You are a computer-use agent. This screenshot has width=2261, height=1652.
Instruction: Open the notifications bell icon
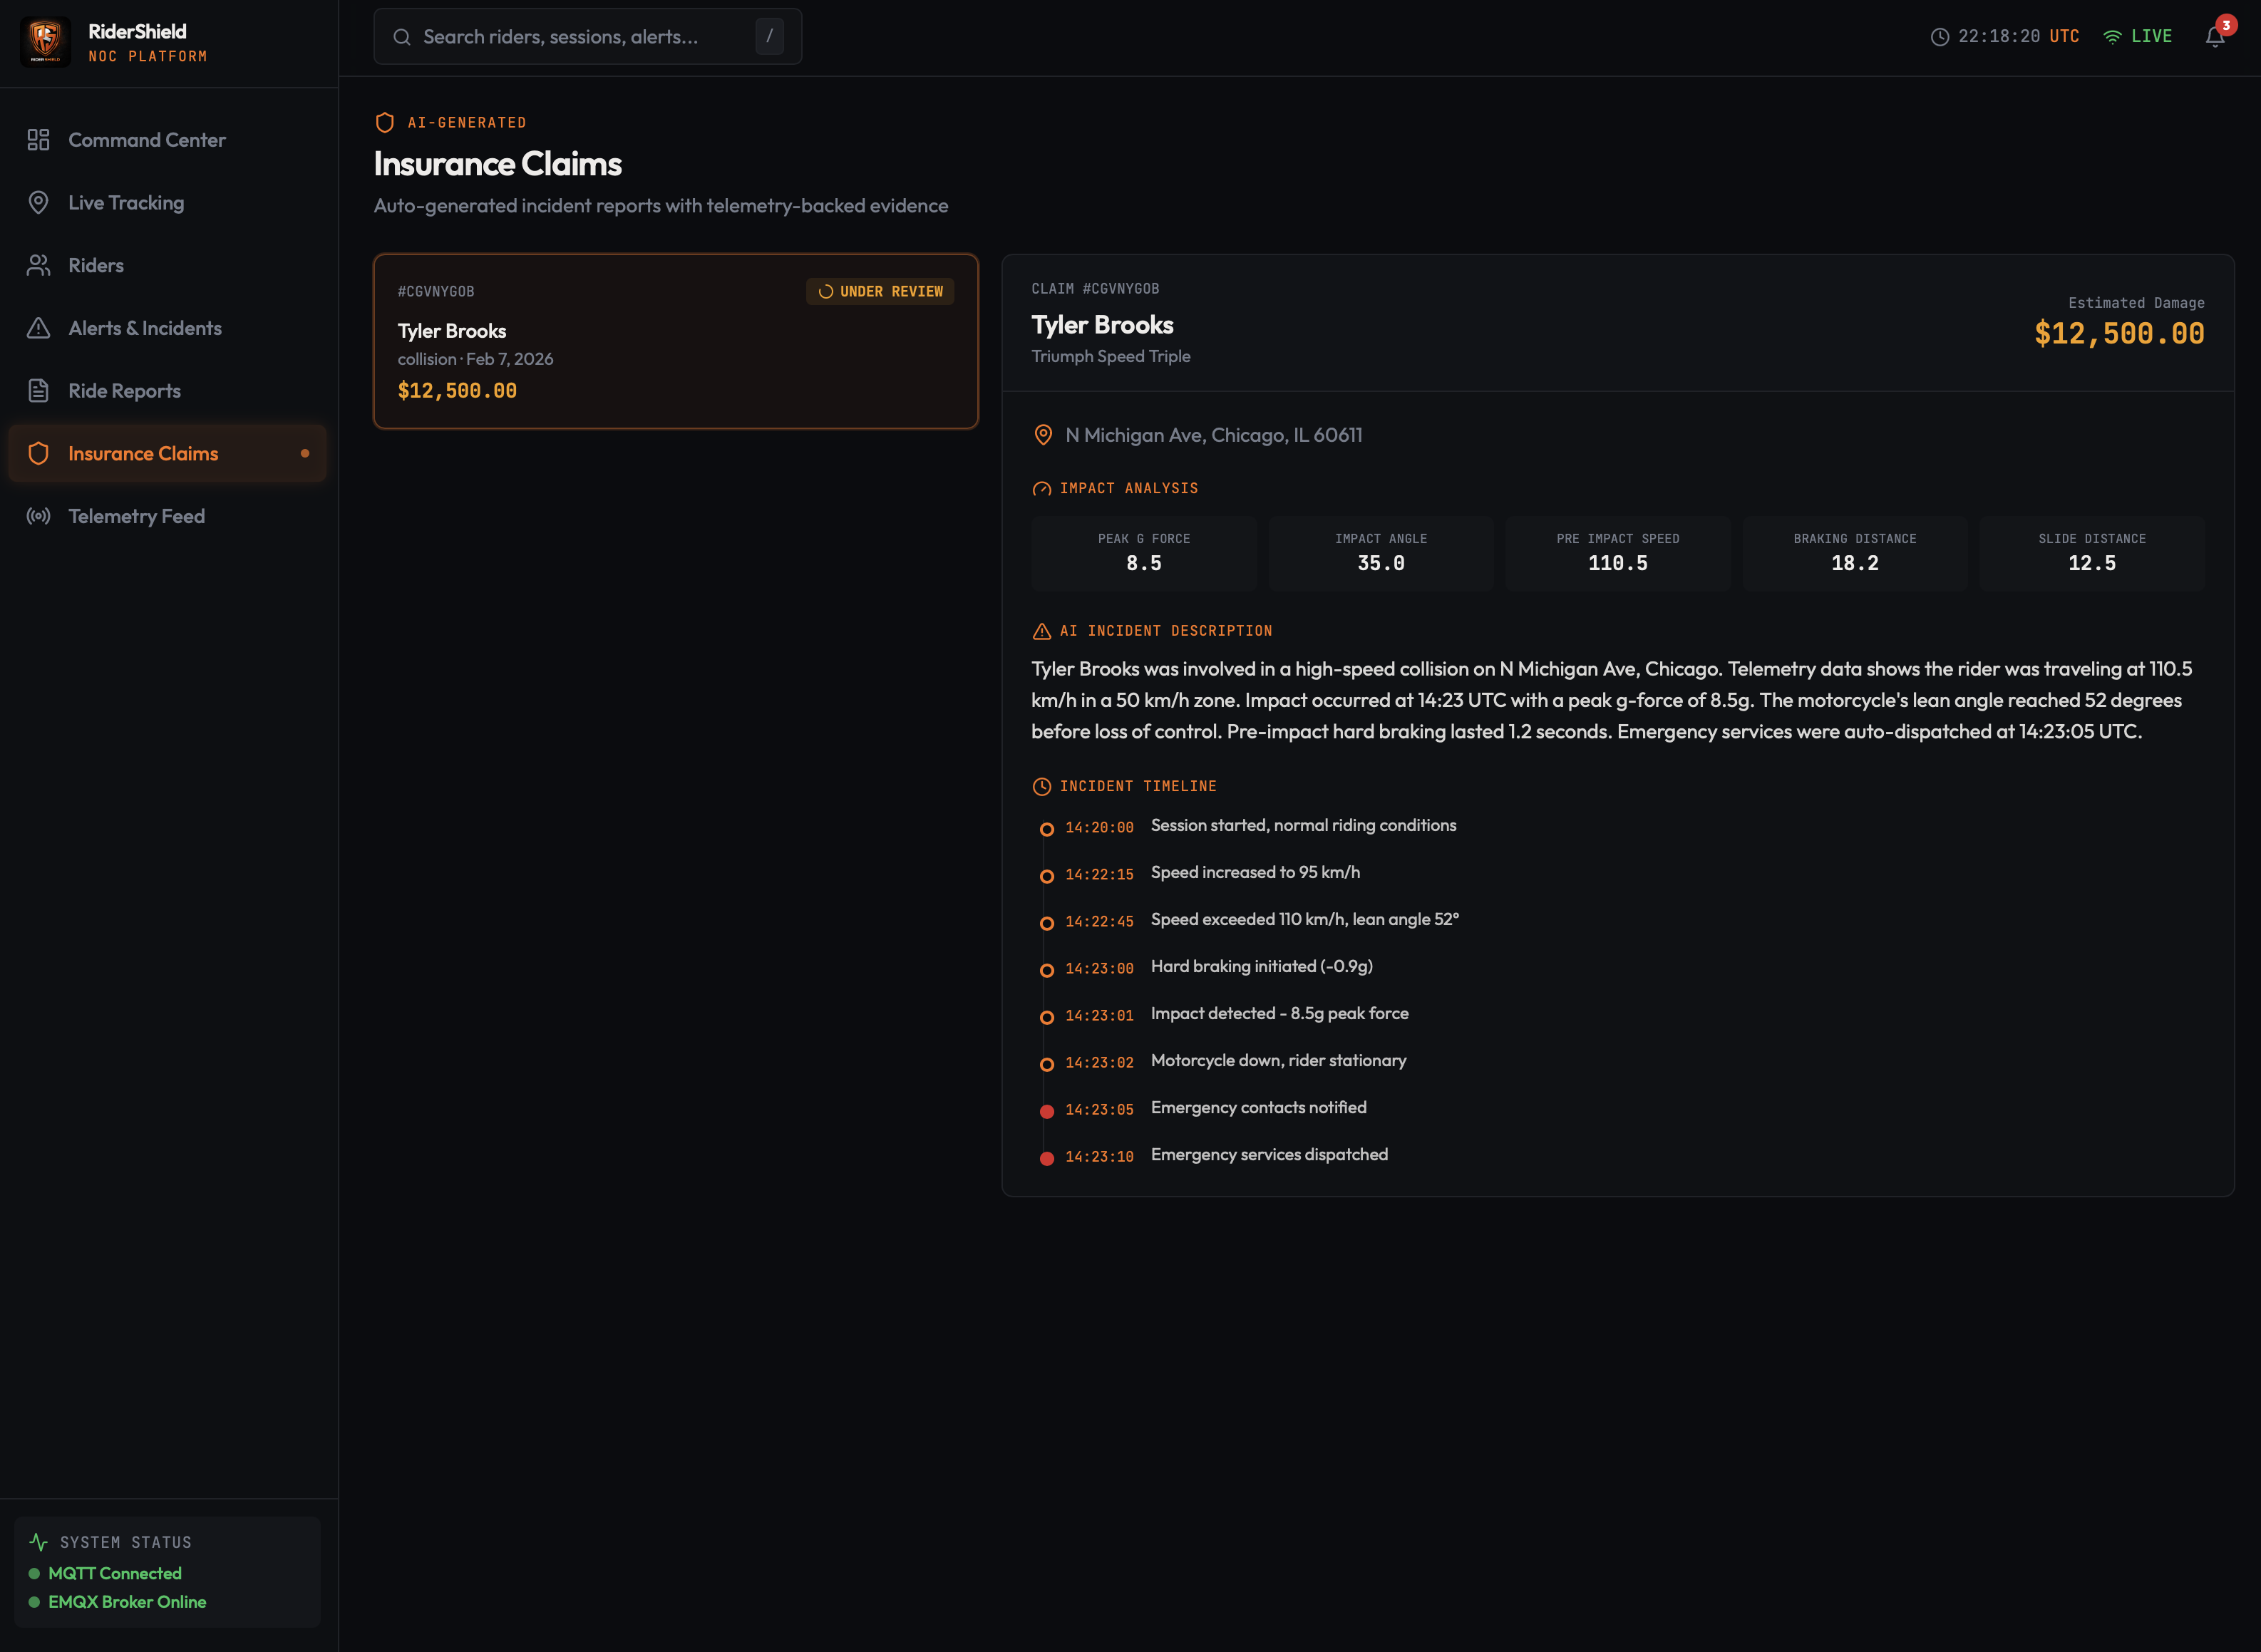coord(2214,37)
